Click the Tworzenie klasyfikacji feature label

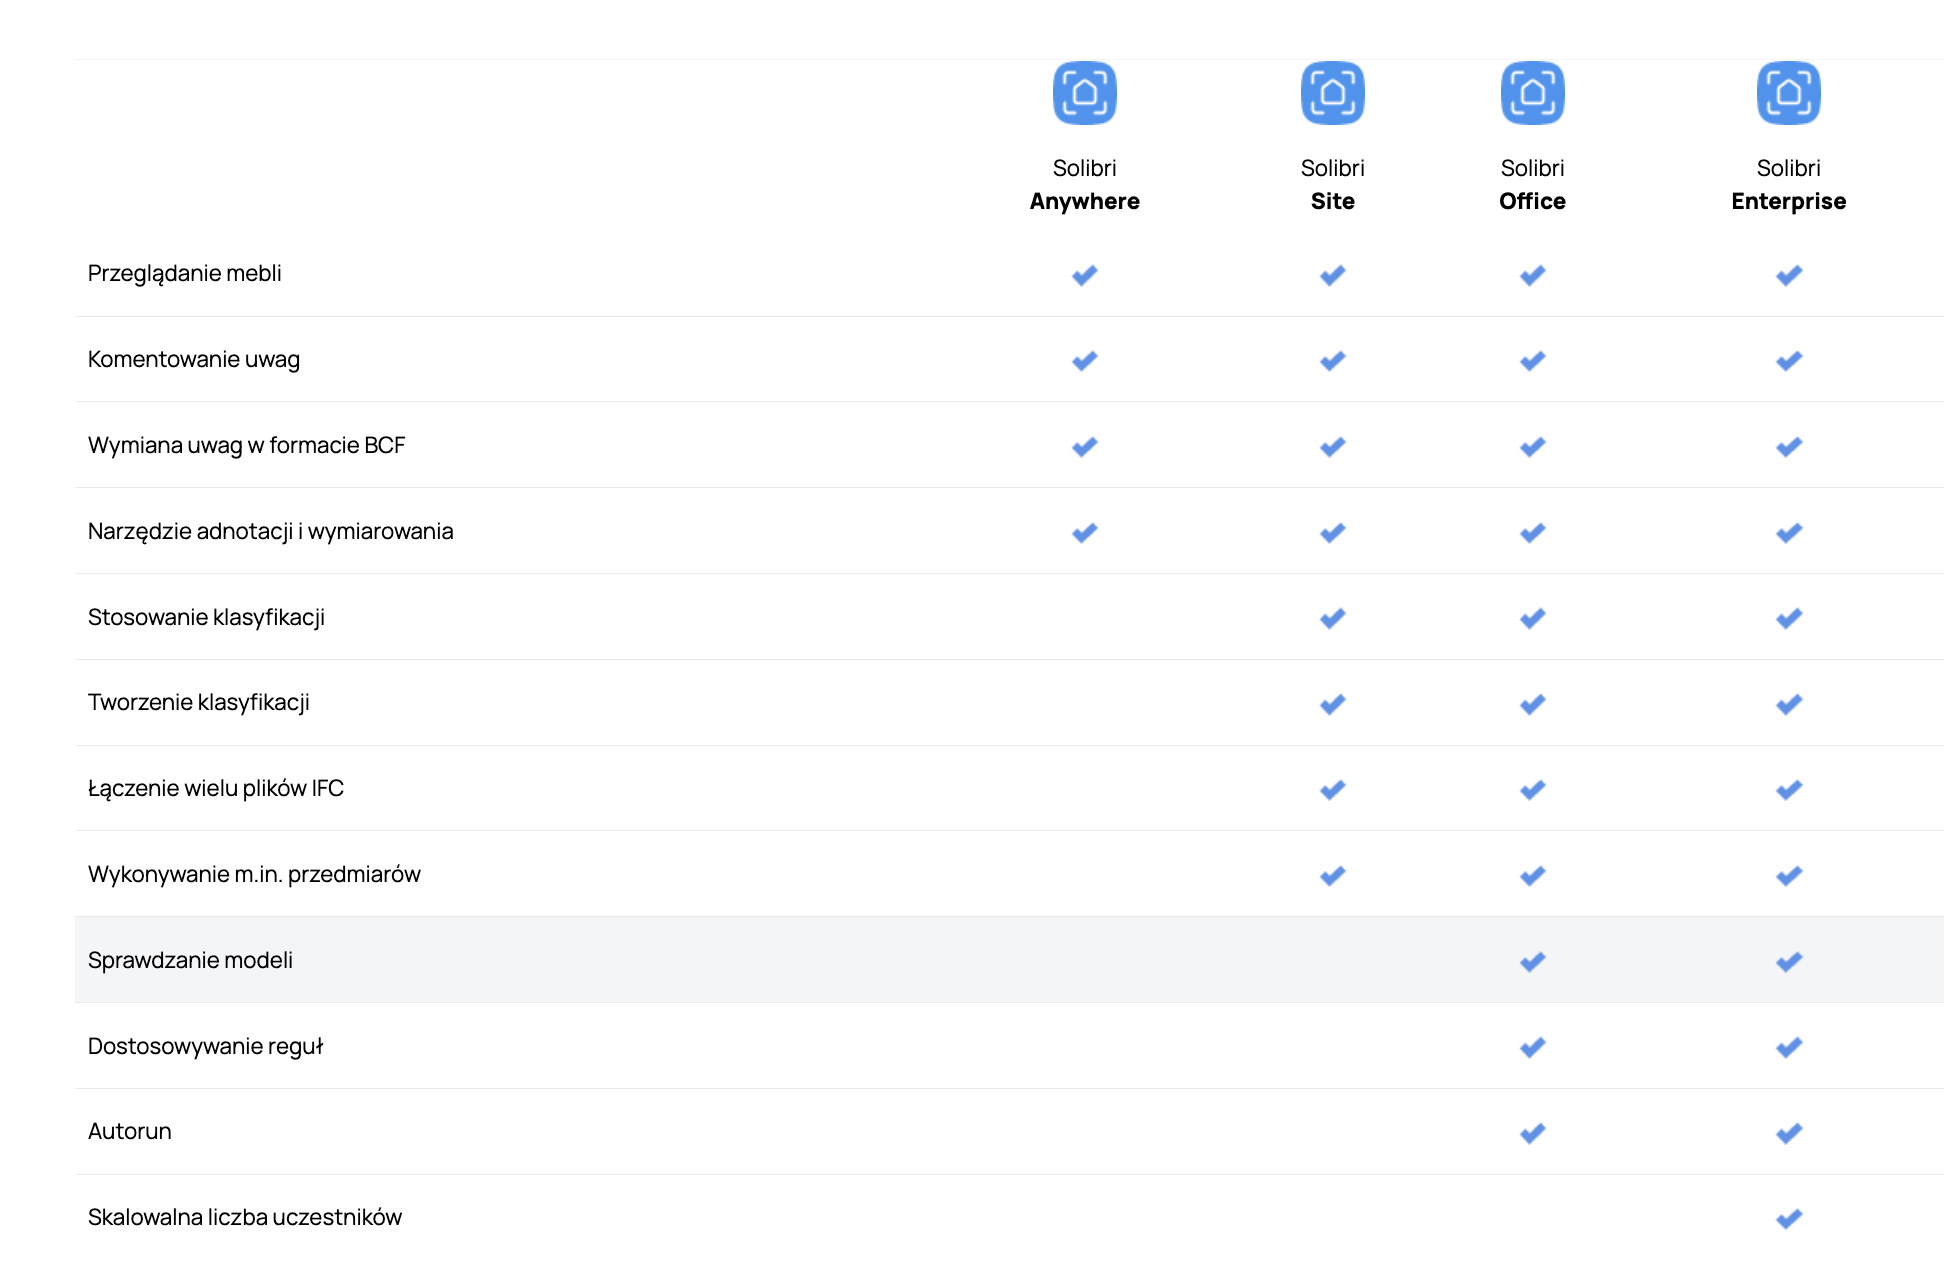tap(198, 703)
